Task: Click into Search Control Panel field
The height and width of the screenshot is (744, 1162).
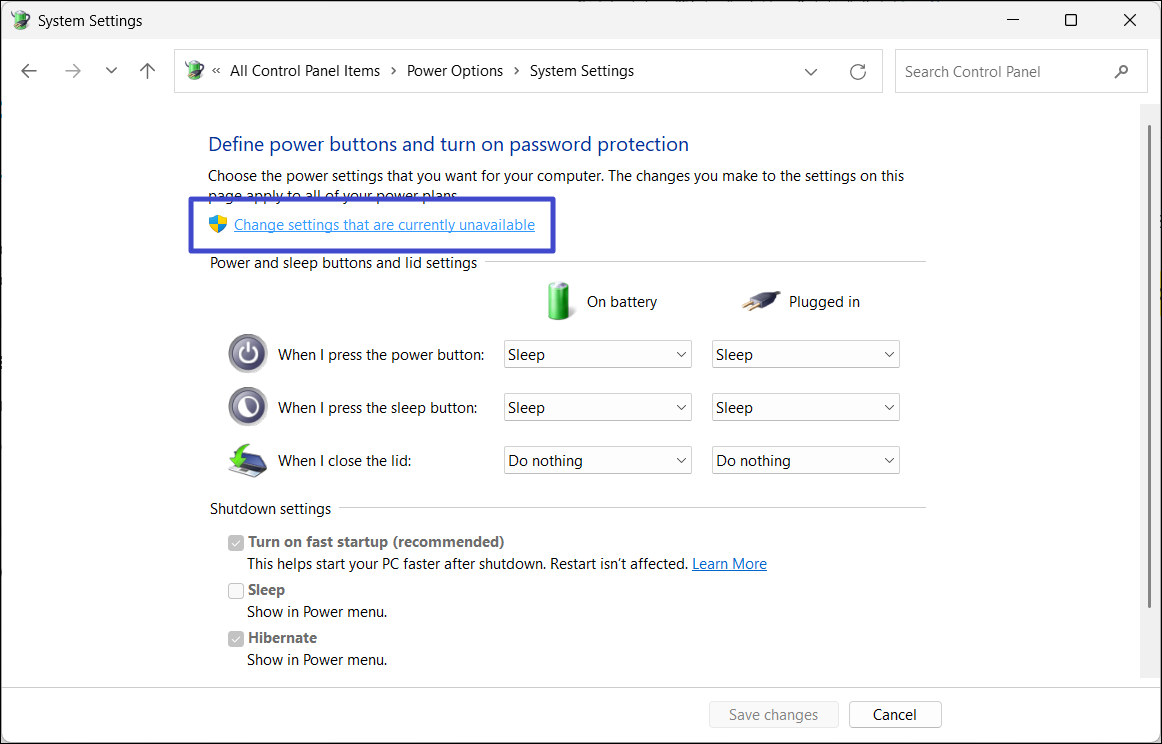Action: click(1000, 72)
